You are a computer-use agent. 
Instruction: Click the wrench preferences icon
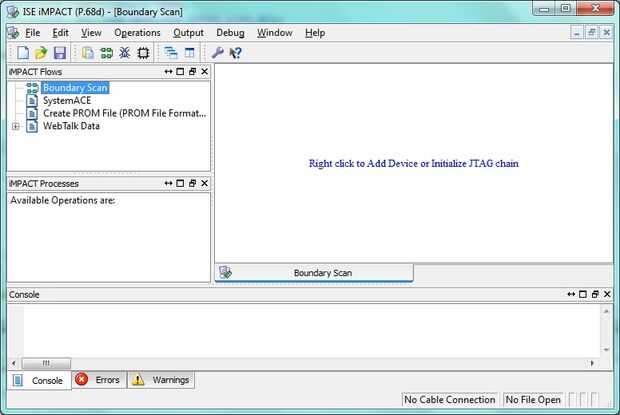[x=217, y=53]
